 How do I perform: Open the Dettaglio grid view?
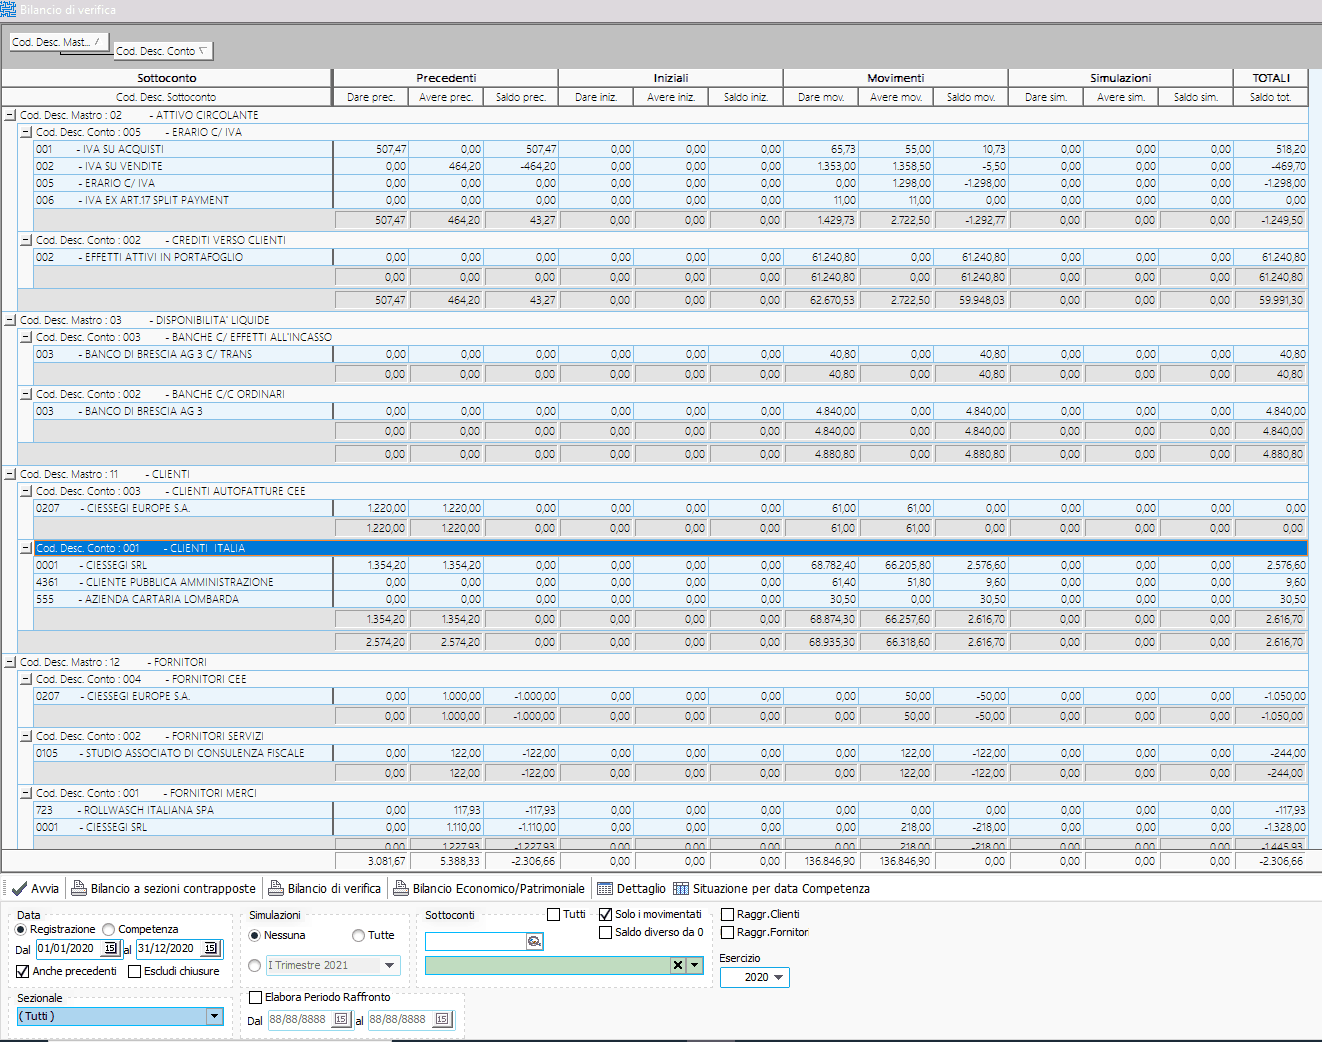tap(631, 888)
